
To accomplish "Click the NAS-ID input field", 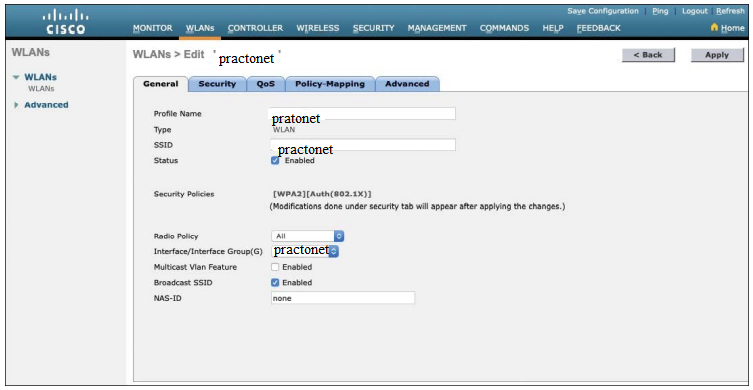I will (343, 298).
